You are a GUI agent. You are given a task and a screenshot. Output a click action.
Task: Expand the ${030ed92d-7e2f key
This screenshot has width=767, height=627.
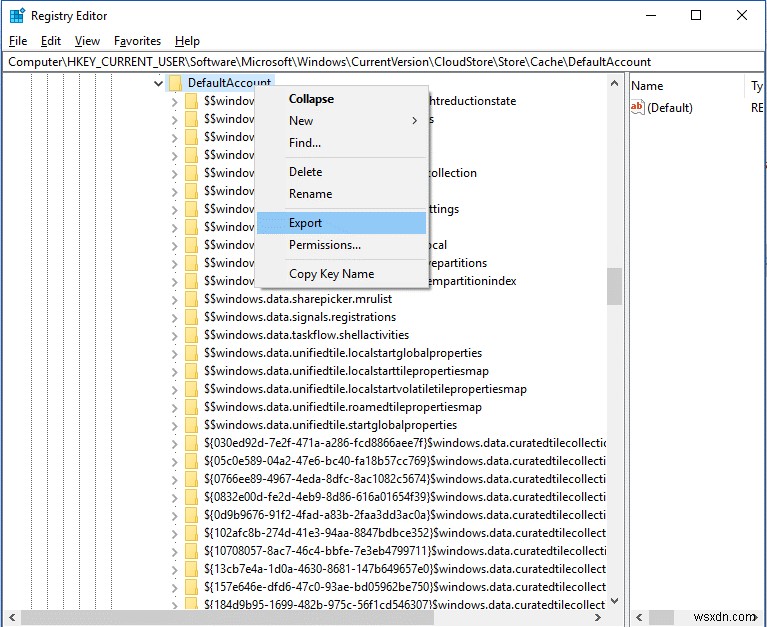coord(175,444)
